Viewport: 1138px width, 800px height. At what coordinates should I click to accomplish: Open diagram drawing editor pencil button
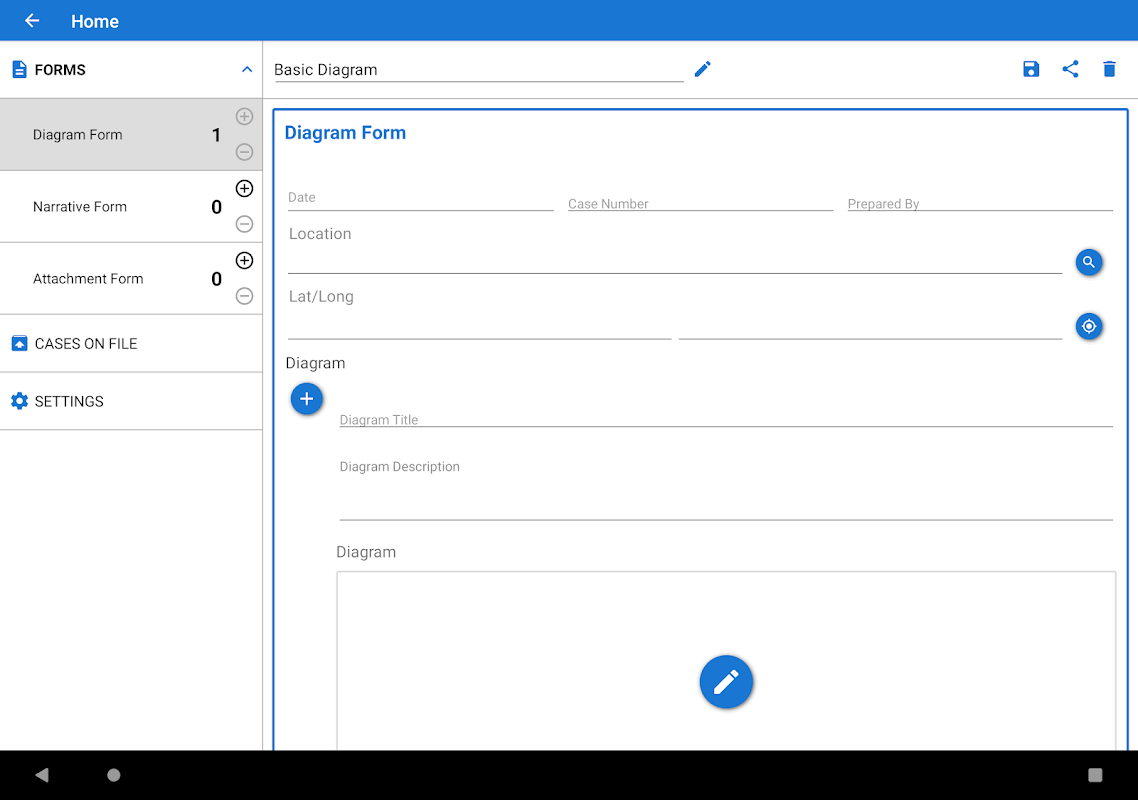[x=726, y=682]
